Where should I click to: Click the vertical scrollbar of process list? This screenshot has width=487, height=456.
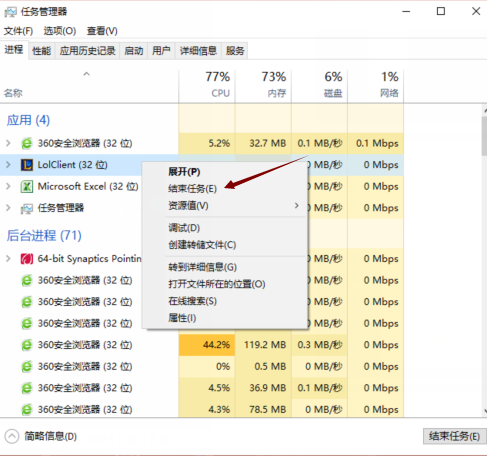click(x=484, y=260)
